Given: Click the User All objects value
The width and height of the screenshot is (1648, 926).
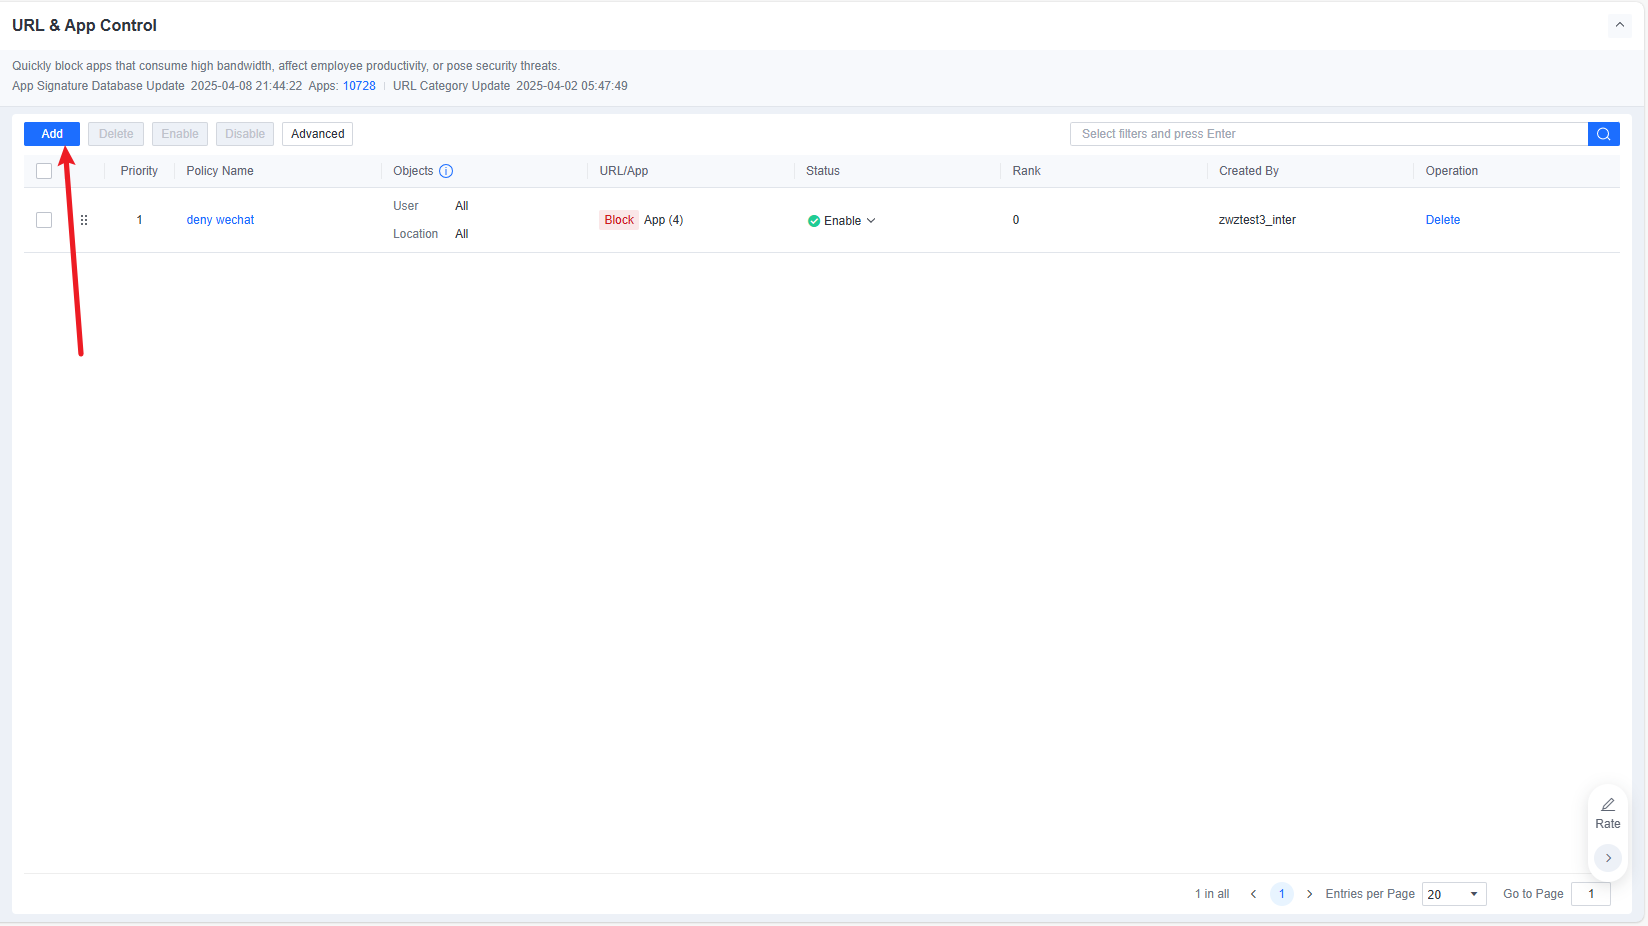Looking at the screenshot, I should [462, 206].
